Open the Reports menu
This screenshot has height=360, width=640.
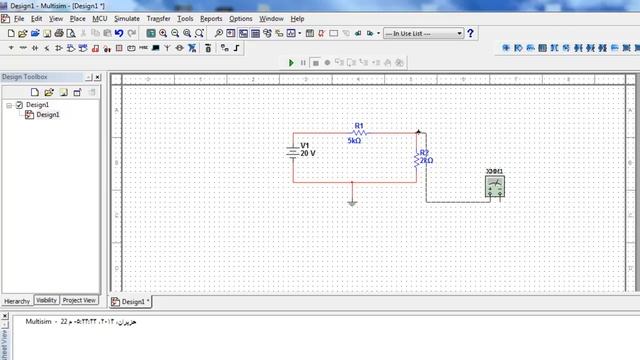(211, 19)
